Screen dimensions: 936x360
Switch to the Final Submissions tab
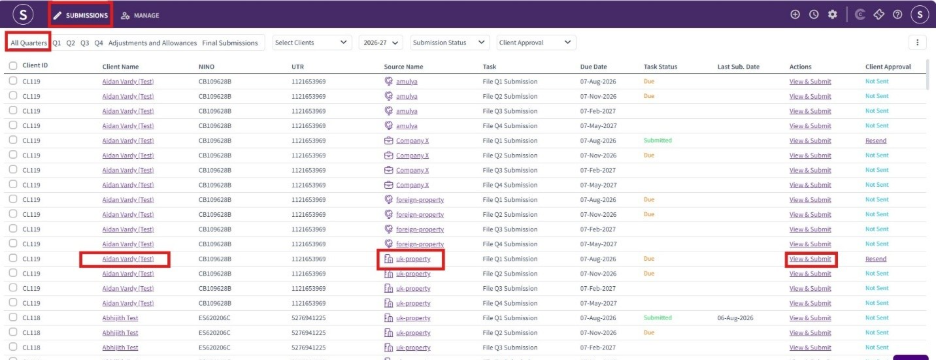[x=230, y=43]
